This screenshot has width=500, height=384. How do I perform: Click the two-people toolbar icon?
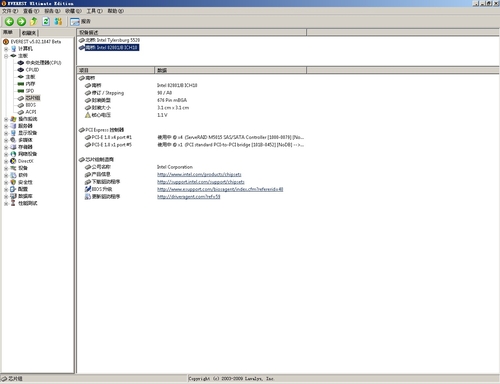(x=58, y=22)
